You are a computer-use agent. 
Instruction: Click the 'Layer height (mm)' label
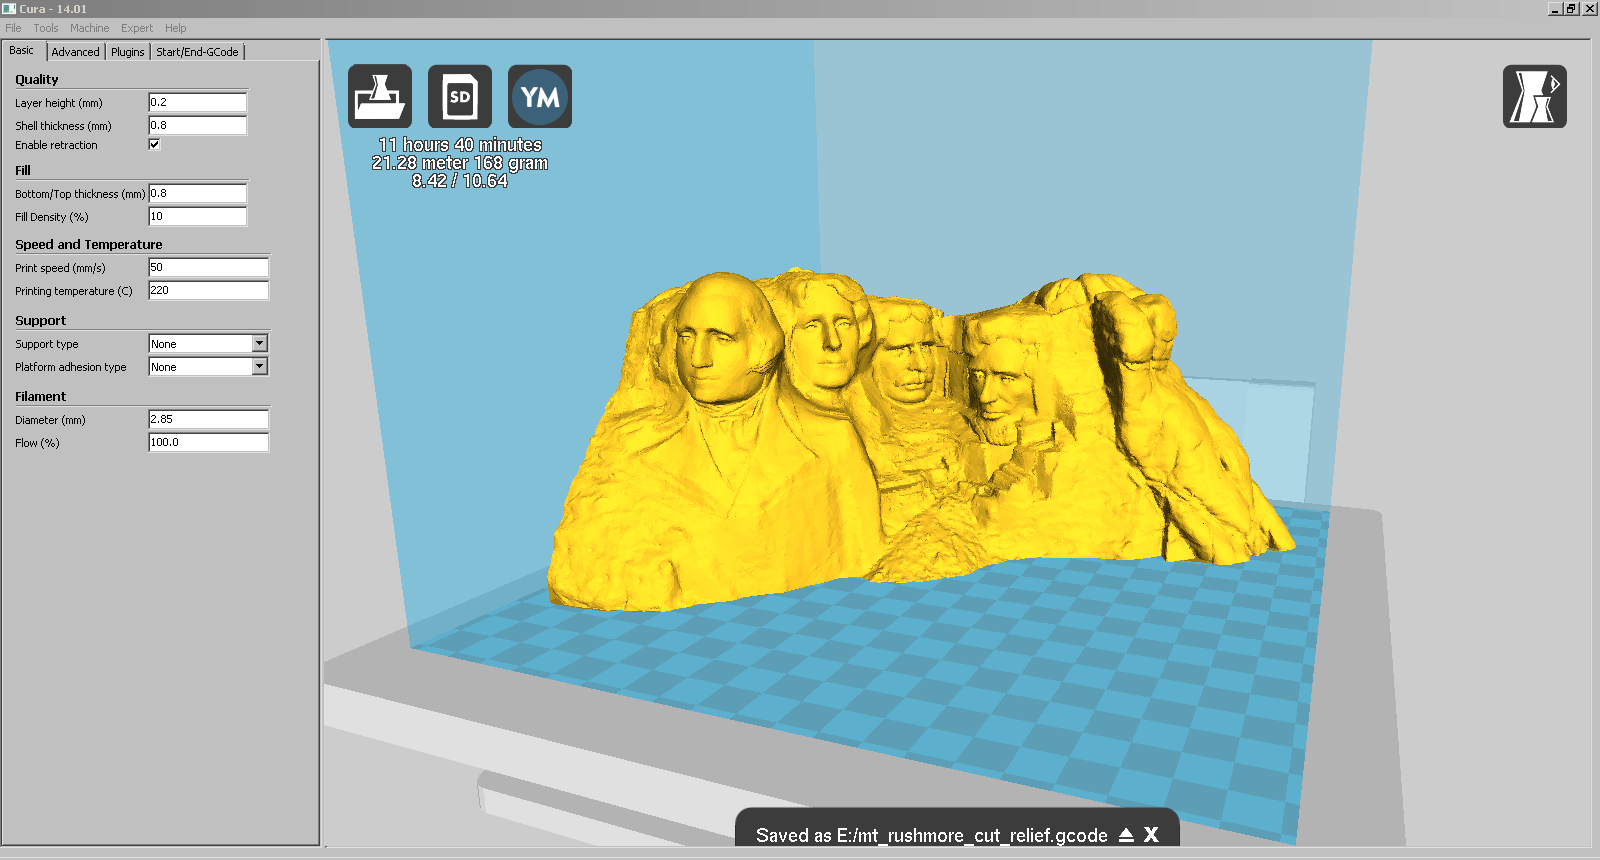click(x=59, y=103)
